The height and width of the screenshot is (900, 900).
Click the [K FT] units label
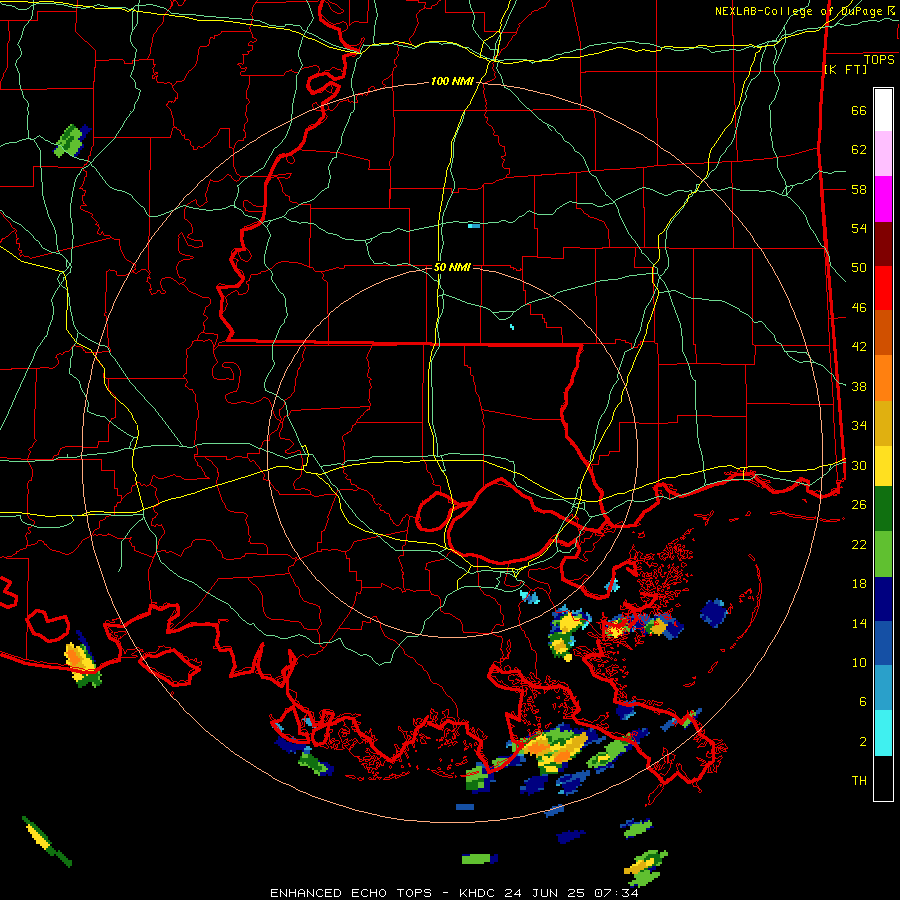[845, 70]
